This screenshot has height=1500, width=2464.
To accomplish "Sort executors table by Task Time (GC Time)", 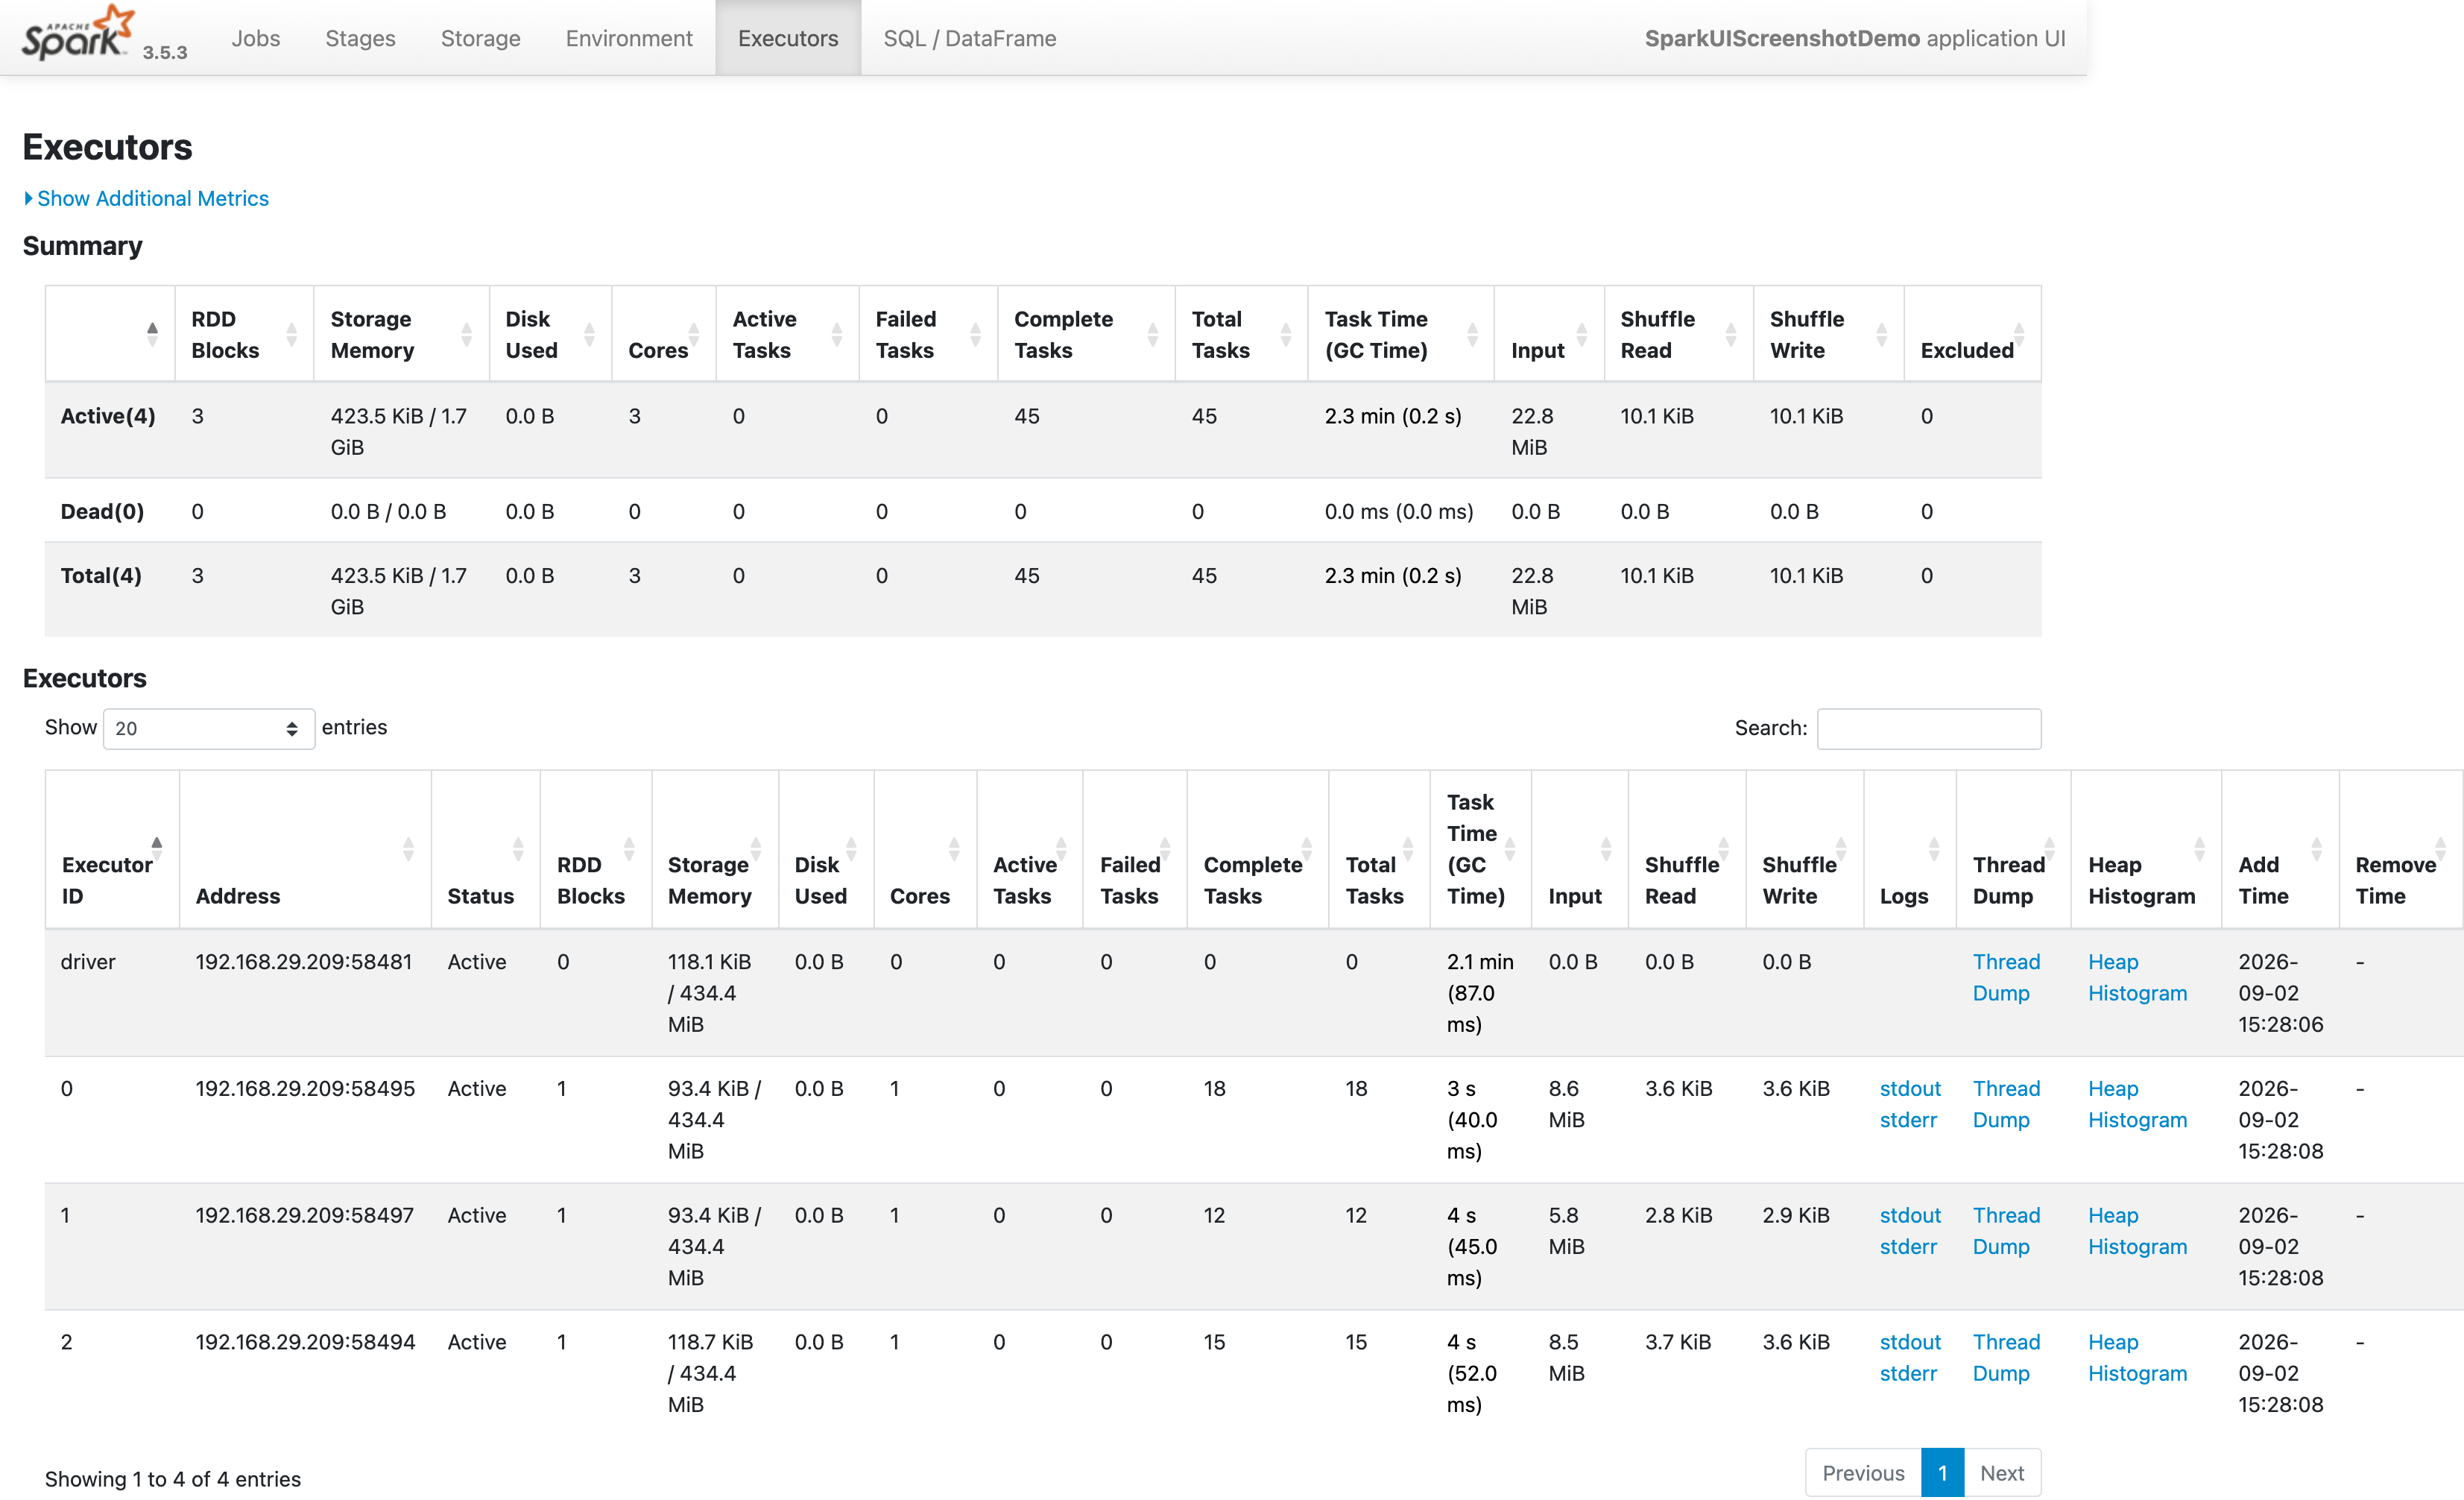I will tap(1480, 850).
